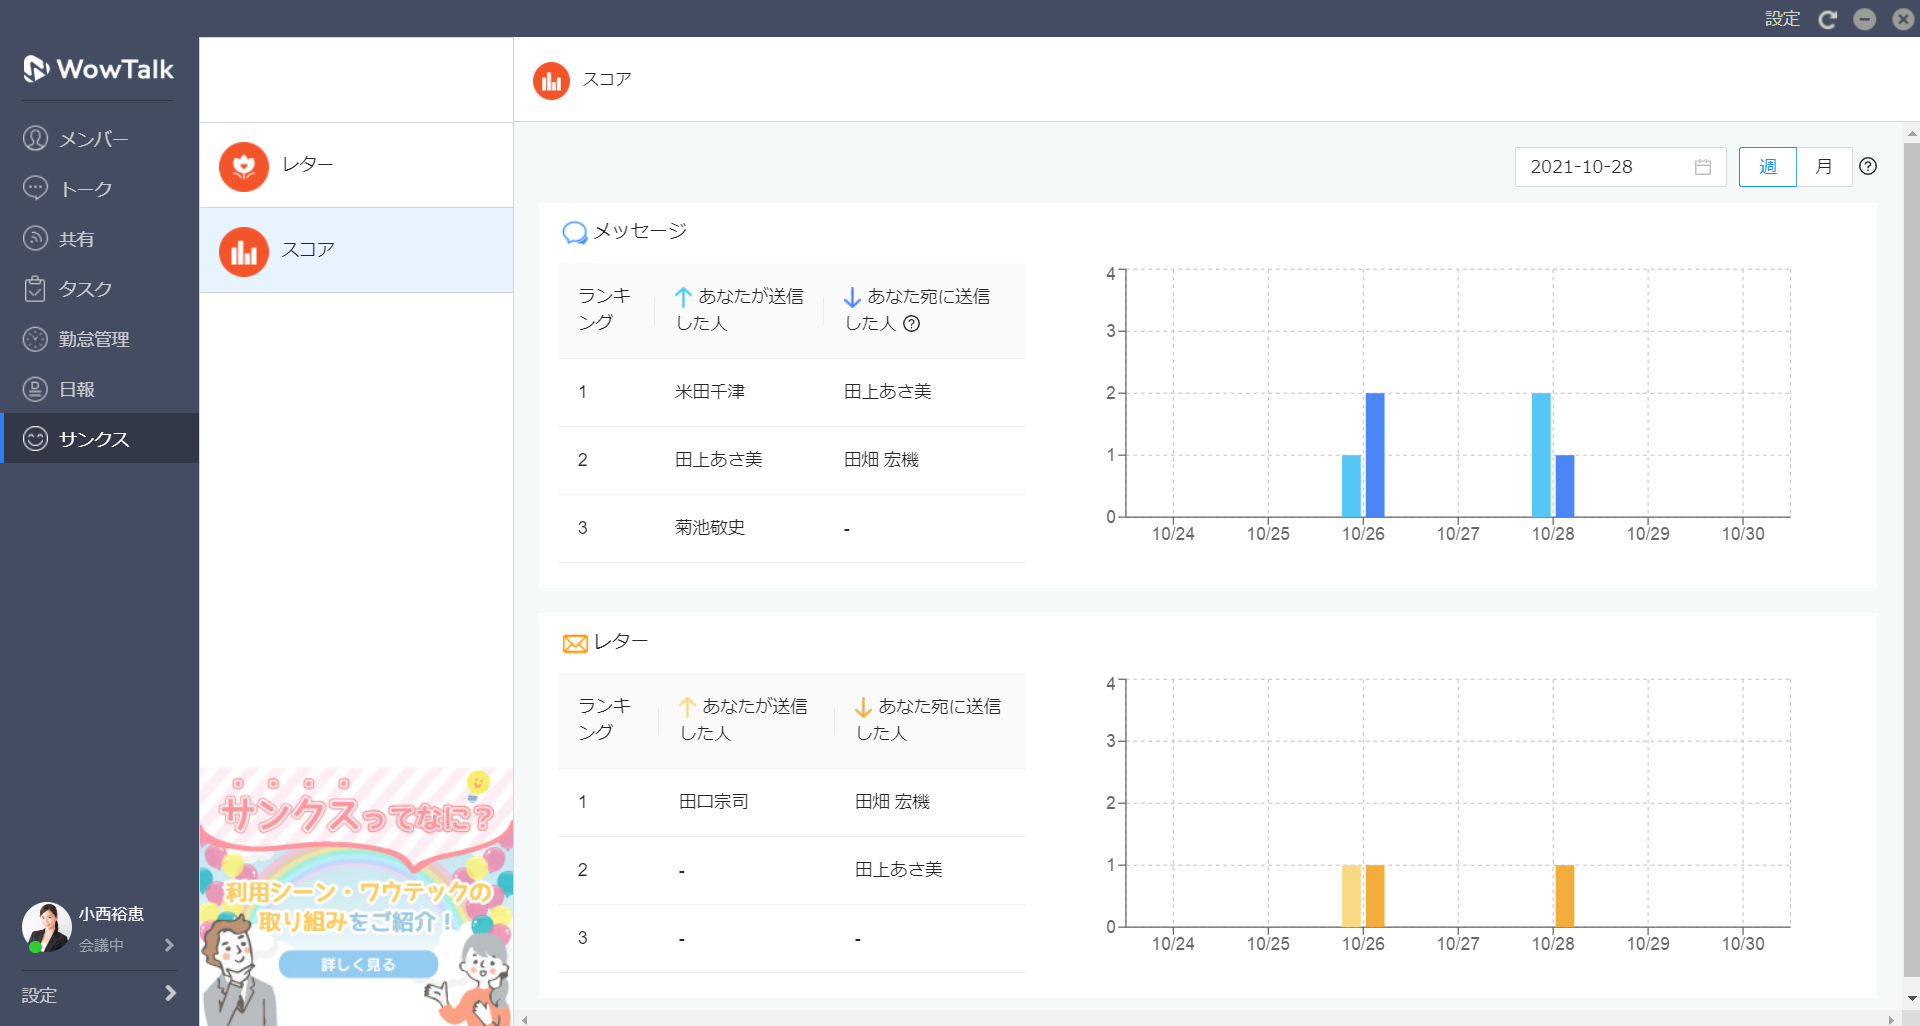Viewport: 1920px width, 1026px height.
Task: Click the メッセージ speech bubble icon
Action: 575,232
